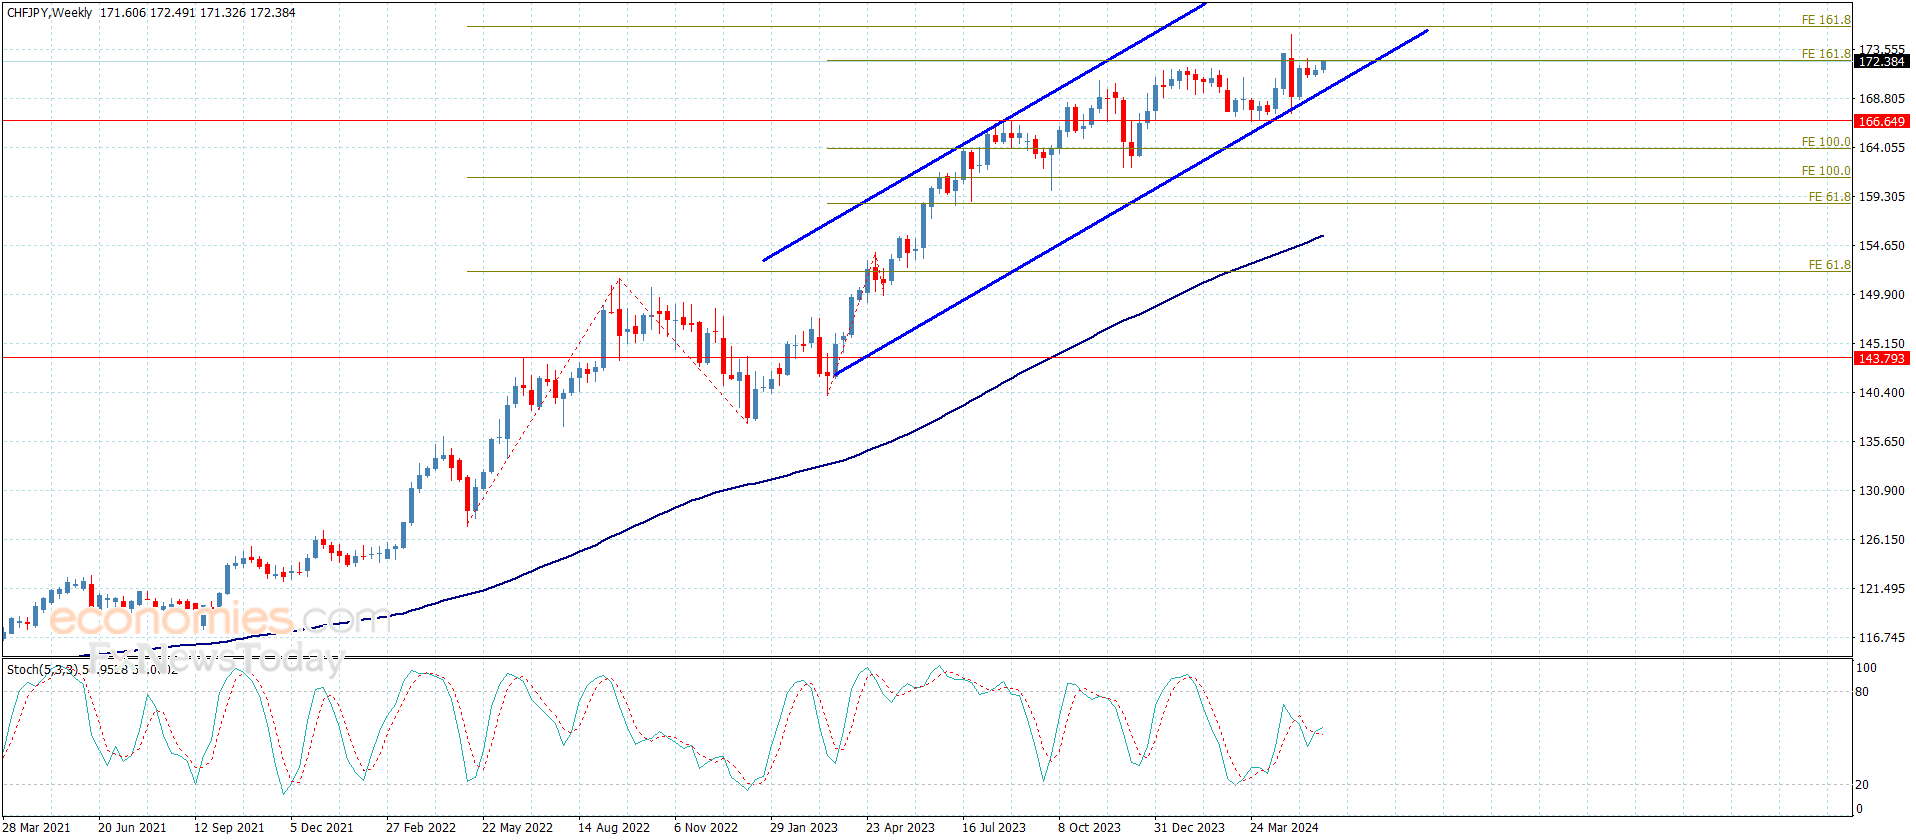Click the 130.900 price axis label

coord(1881,491)
